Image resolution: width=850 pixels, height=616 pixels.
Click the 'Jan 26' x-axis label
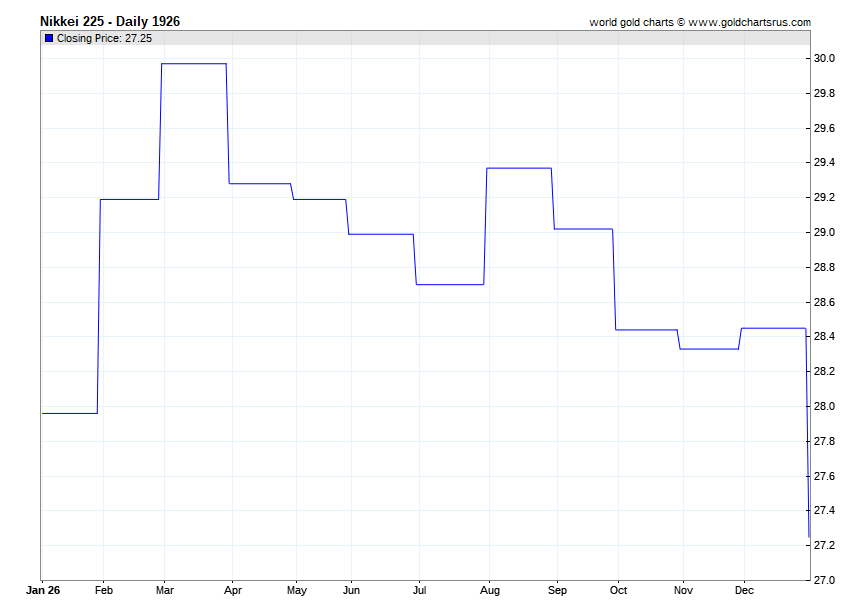coord(43,590)
